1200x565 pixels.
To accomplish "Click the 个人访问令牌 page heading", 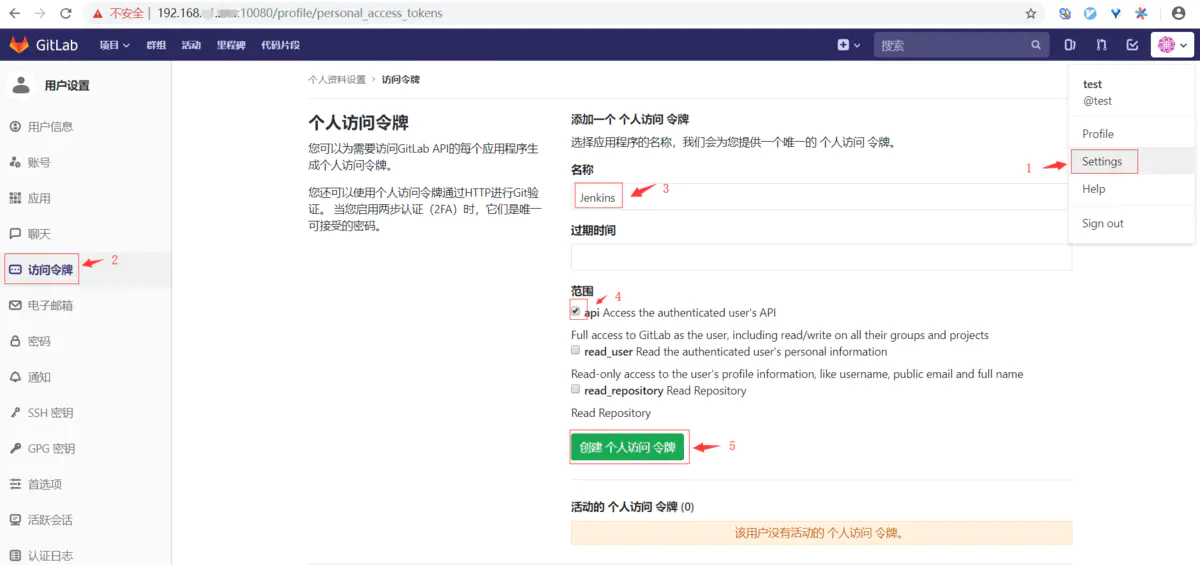I will tap(358, 123).
